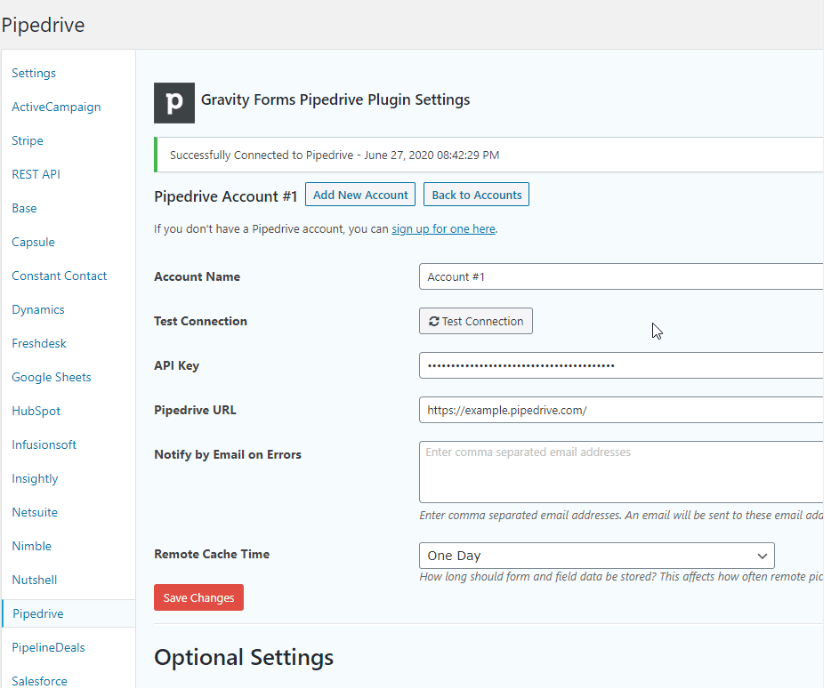Click into the API Key field

pyautogui.click(x=621, y=366)
